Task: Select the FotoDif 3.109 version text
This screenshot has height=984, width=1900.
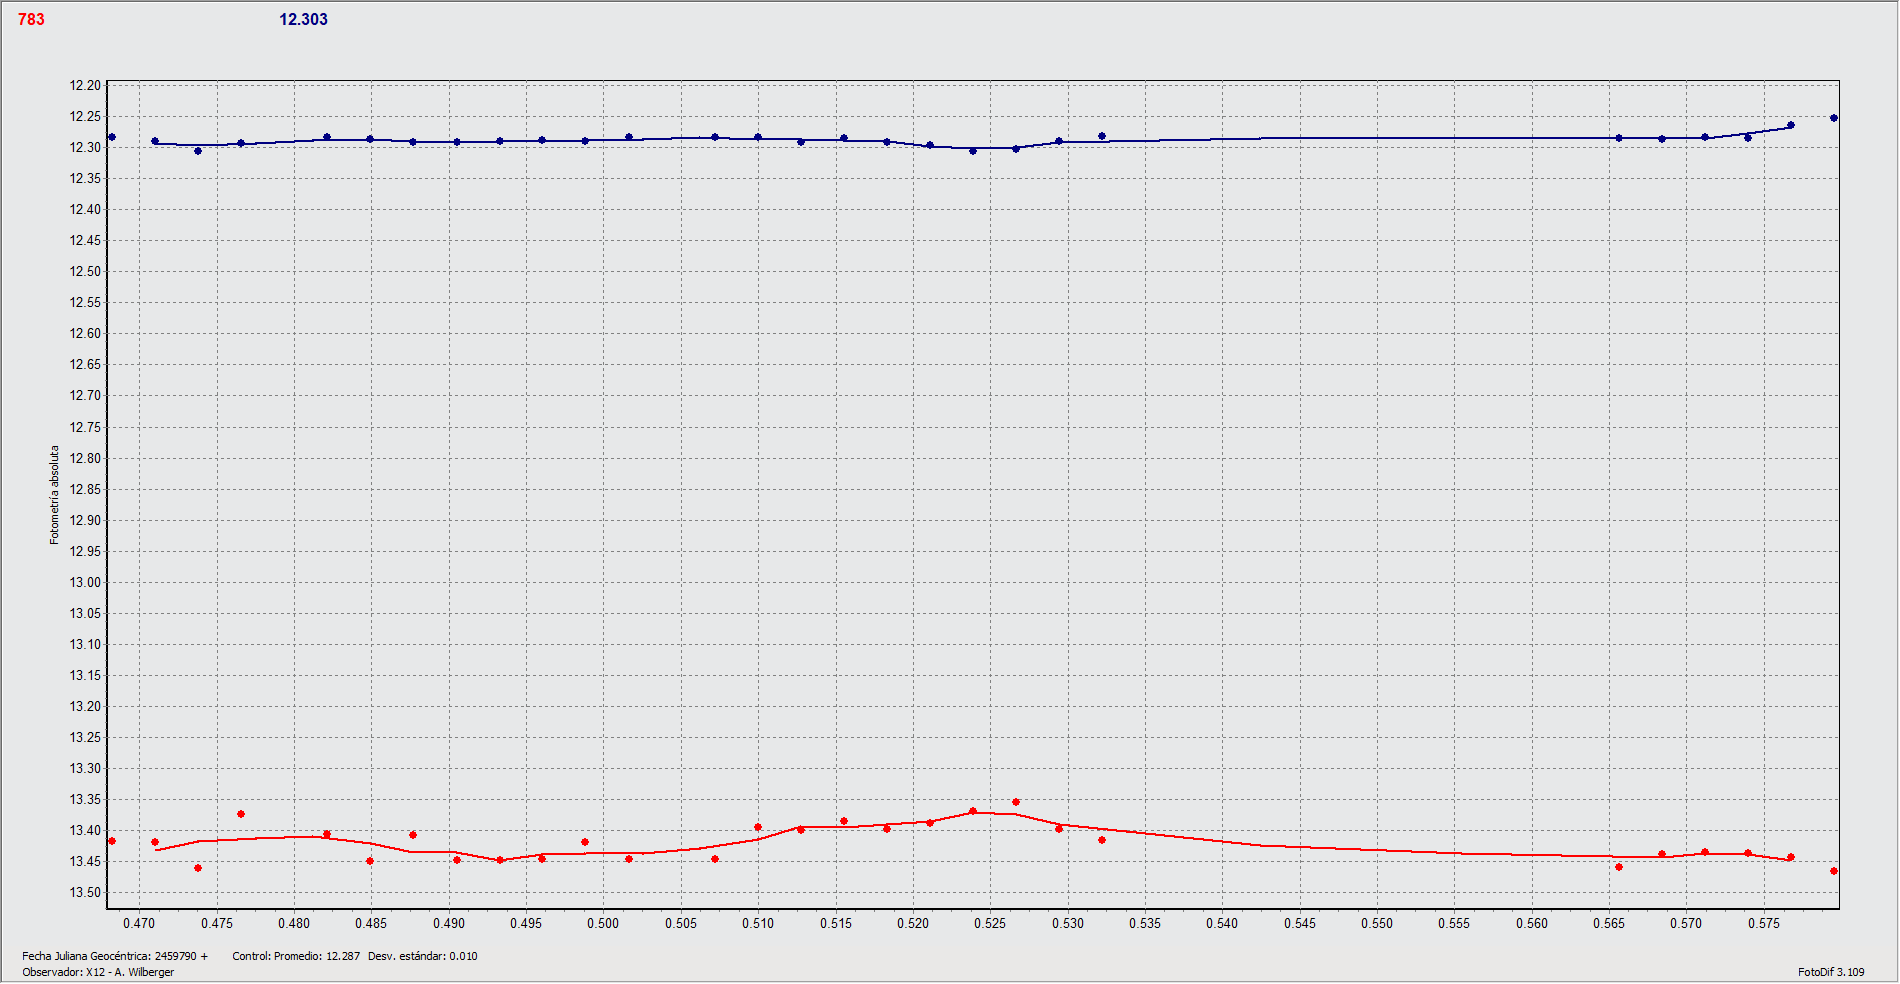Action: (1830, 971)
